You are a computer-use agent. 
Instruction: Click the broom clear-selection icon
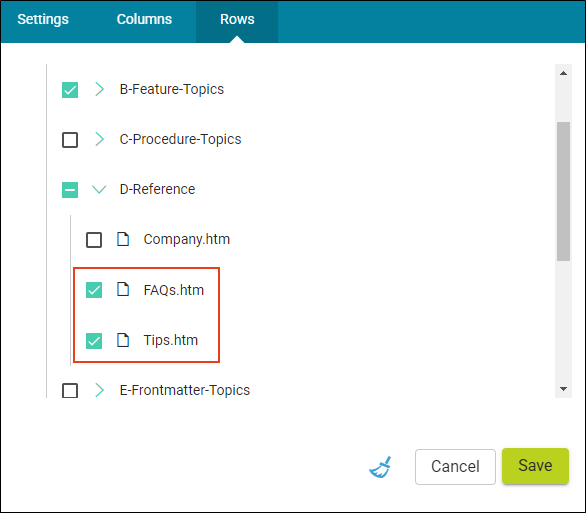[x=380, y=467]
